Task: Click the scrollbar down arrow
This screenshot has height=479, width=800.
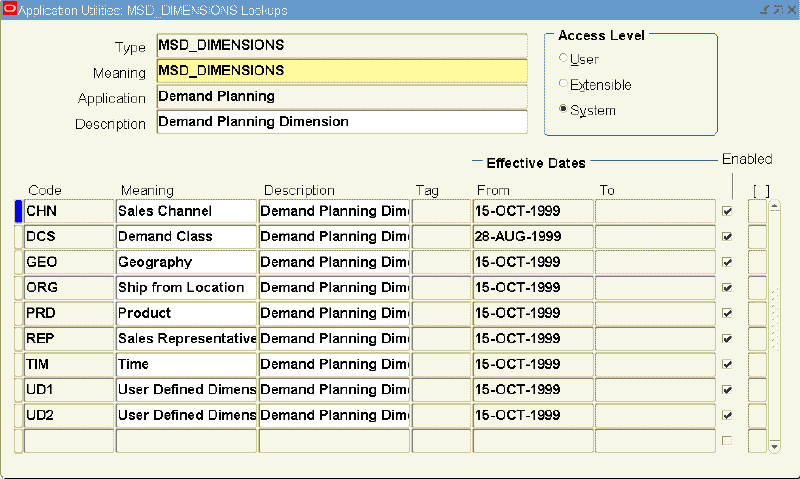Action: (x=774, y=447)
